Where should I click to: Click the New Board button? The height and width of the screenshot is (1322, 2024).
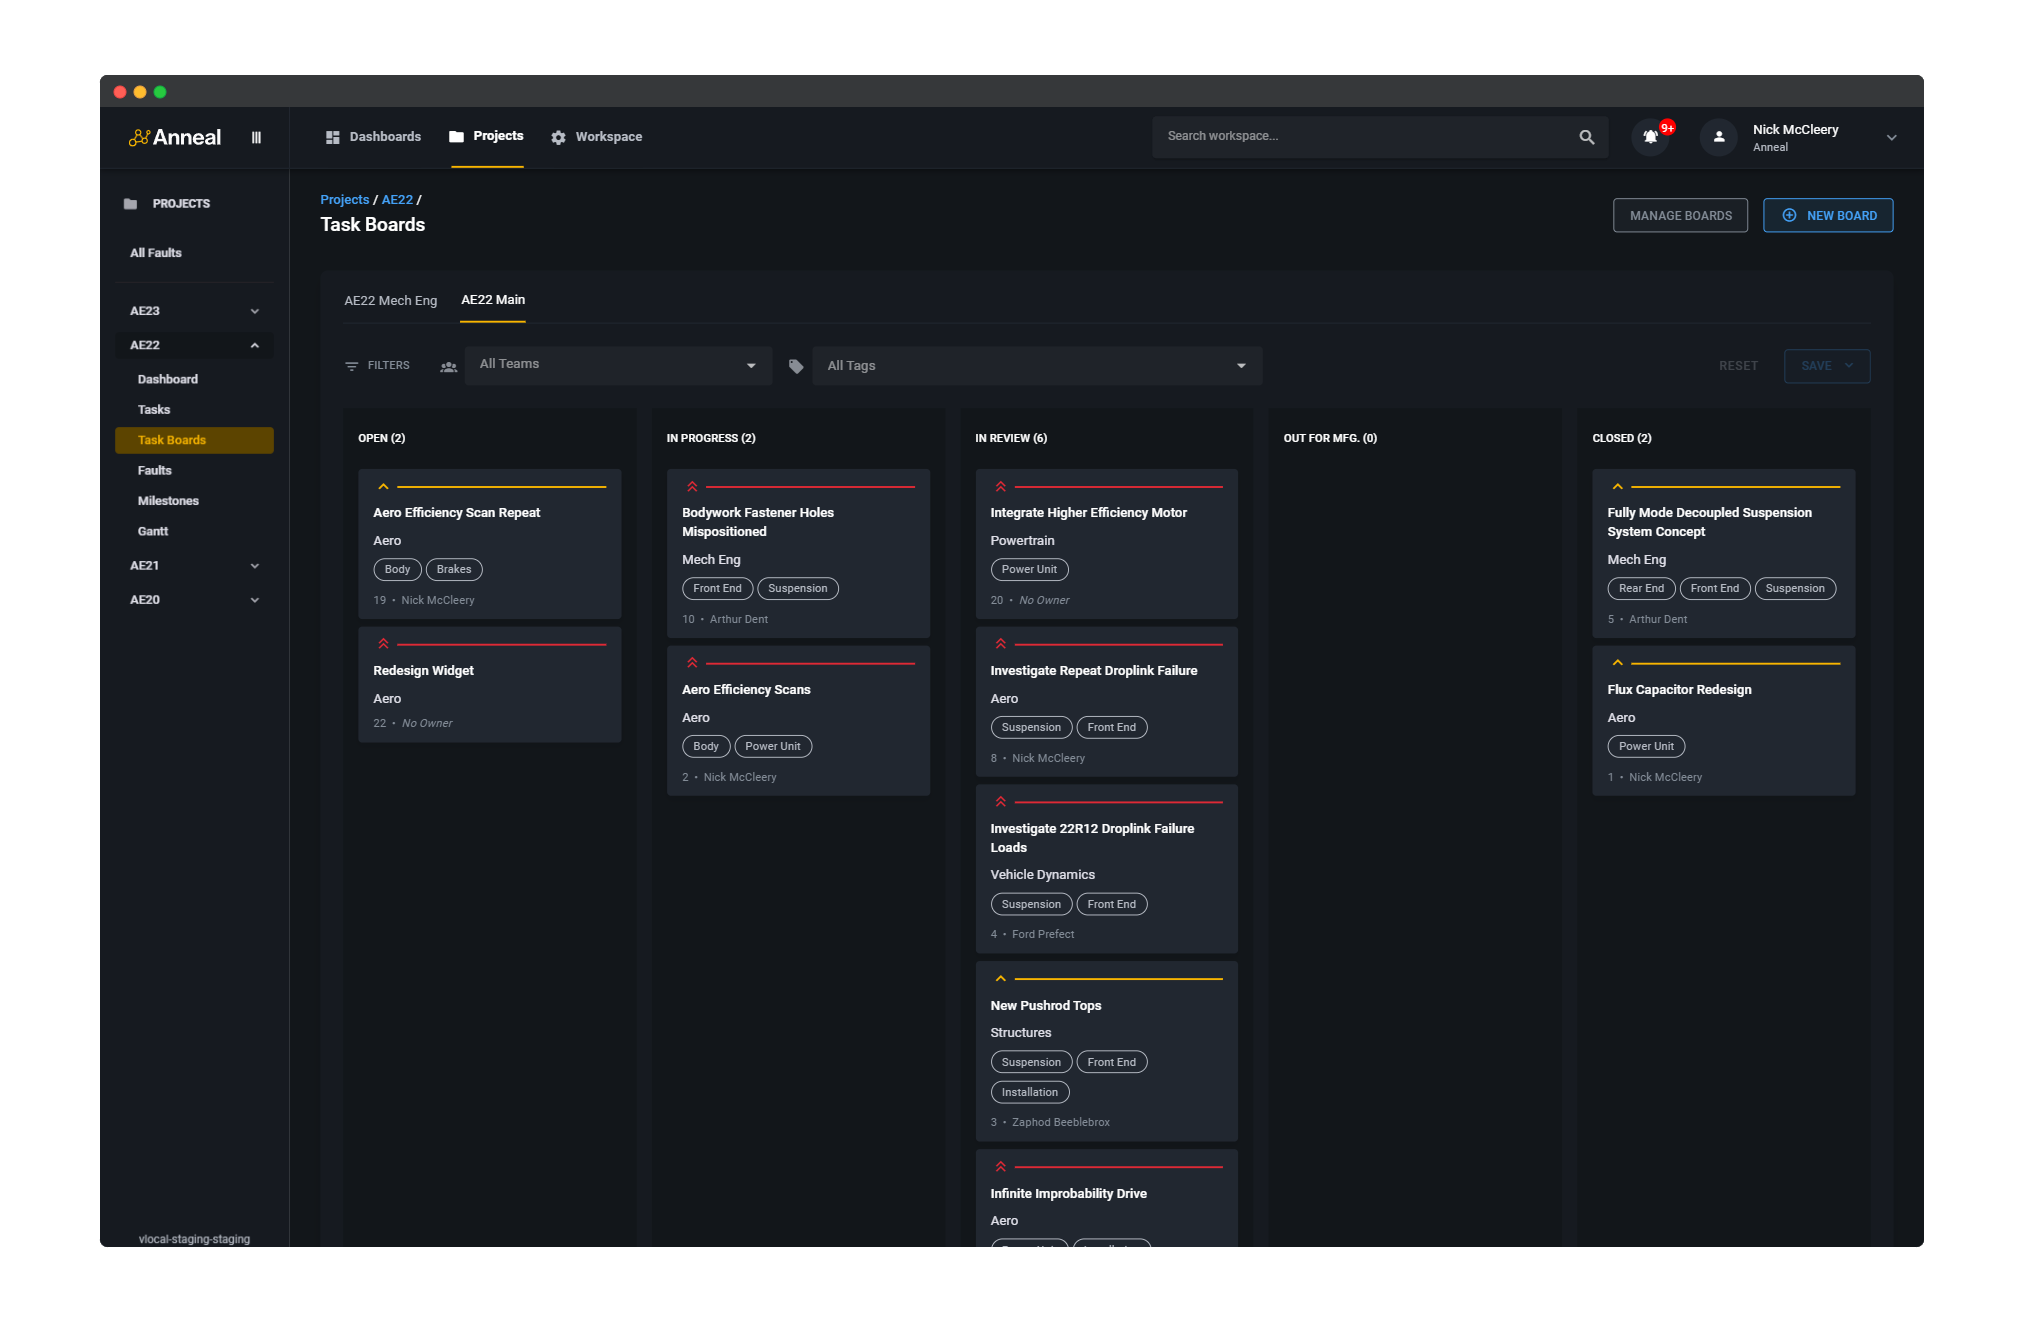[x=1828, y=215]
